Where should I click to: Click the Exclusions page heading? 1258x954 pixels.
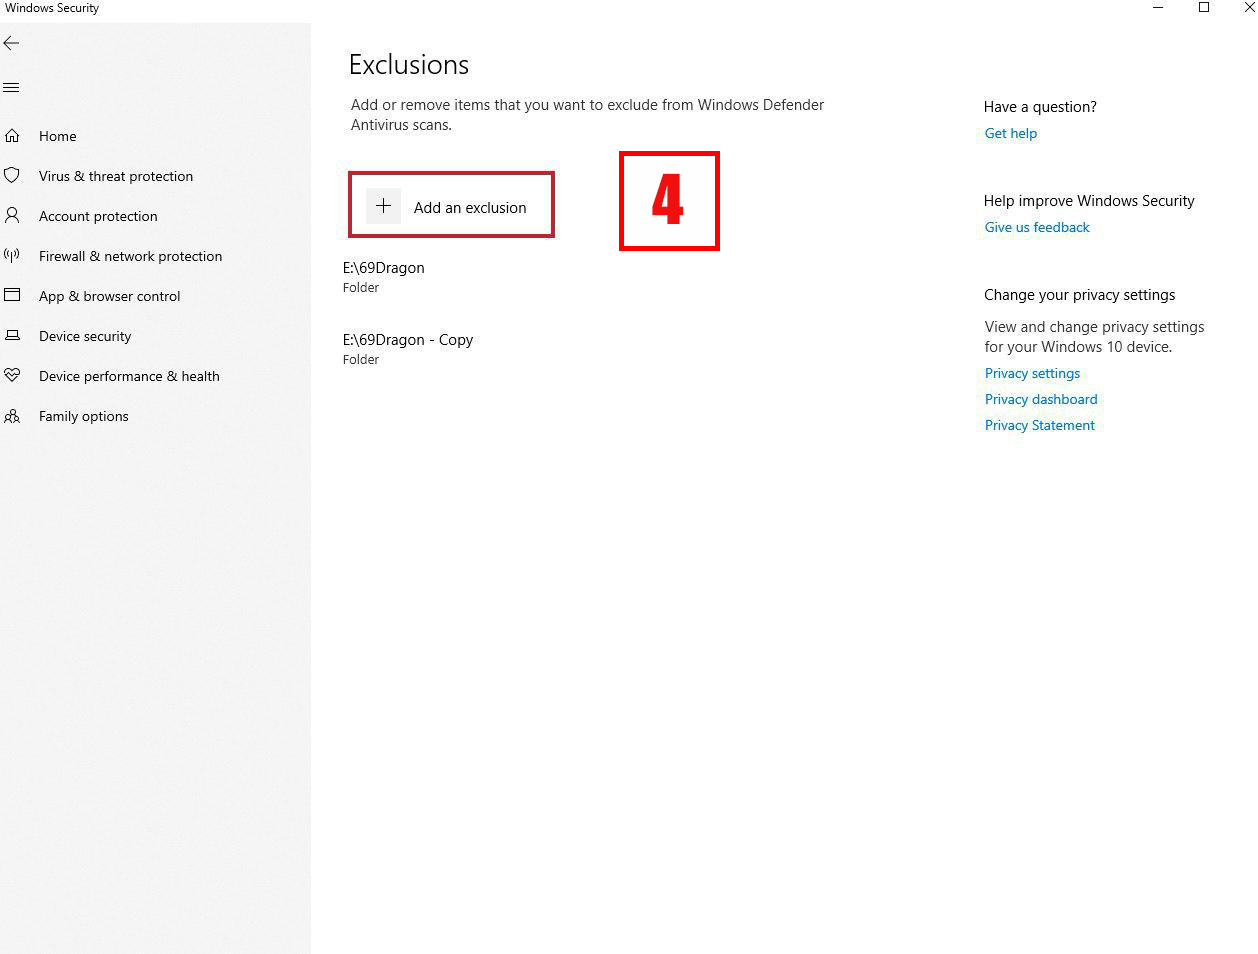click(409, 65)
